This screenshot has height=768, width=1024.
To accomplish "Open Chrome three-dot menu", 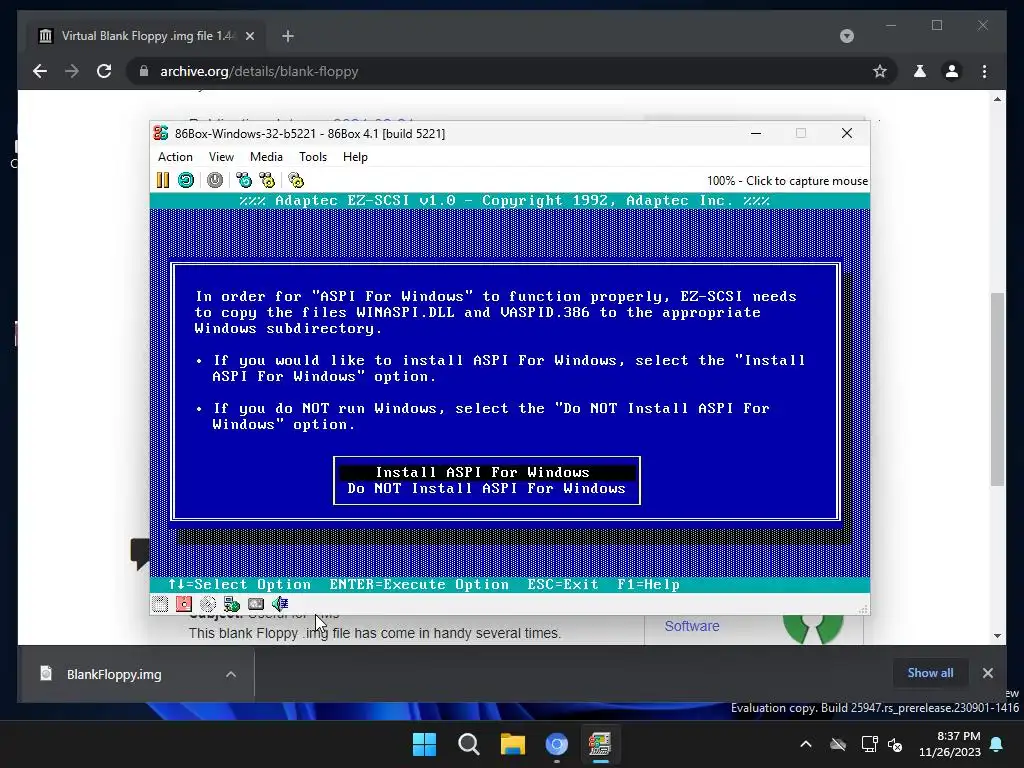I will (x=984, y=71).
